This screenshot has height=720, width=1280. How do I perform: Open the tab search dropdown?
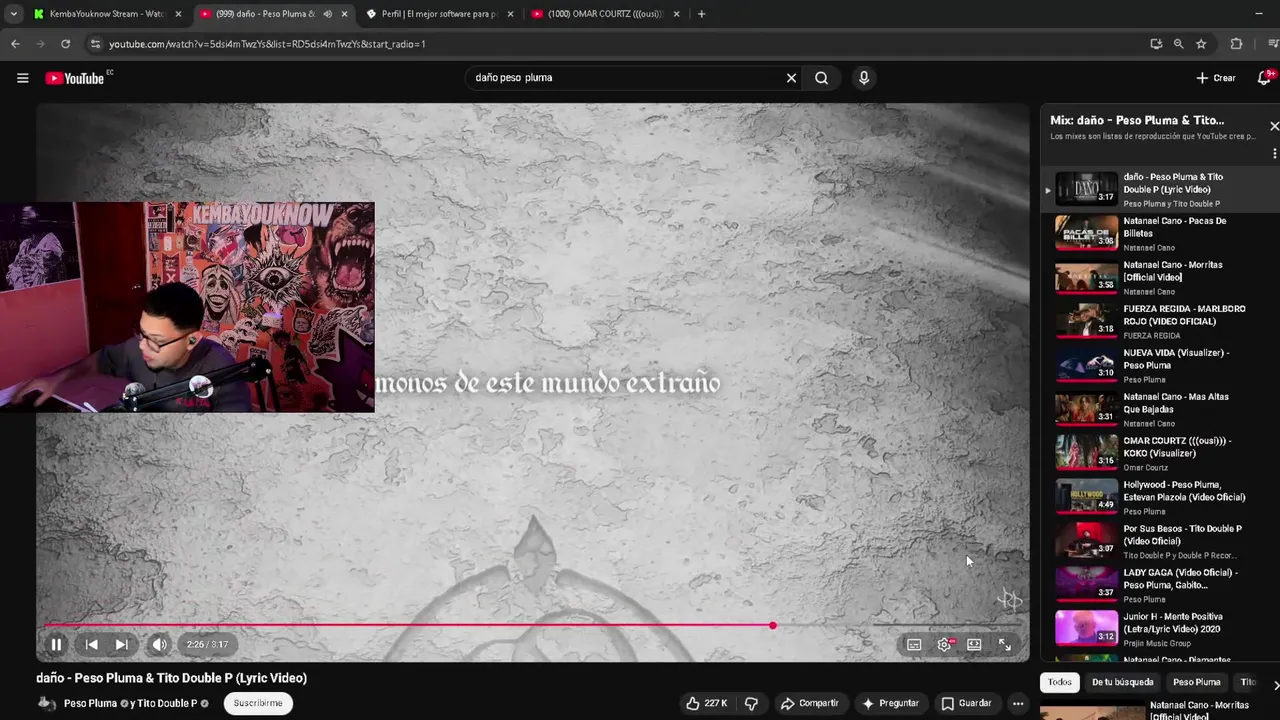[x=13, y=14]
